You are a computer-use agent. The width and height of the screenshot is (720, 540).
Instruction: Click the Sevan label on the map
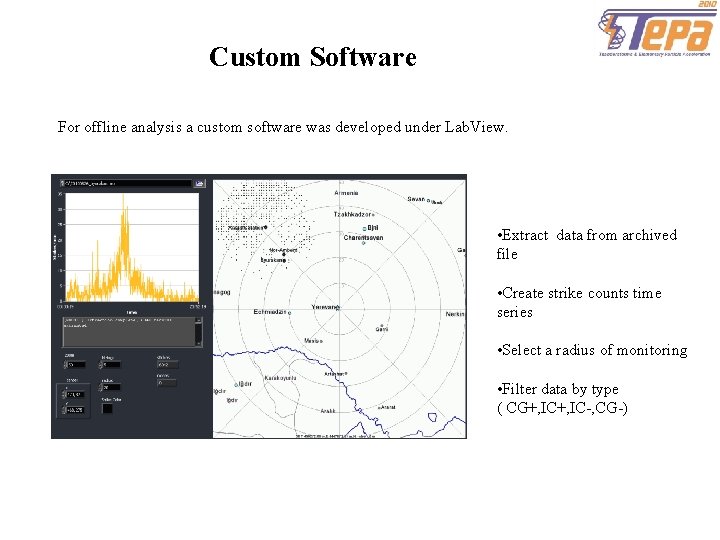point(416,199)
